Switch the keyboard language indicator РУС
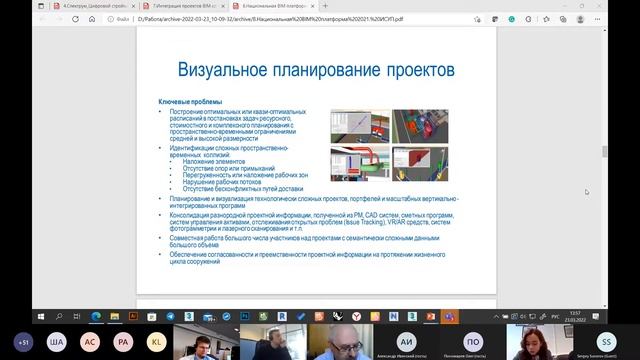The height and width of the screenshot is (360, 640). (x=555, y=317)
